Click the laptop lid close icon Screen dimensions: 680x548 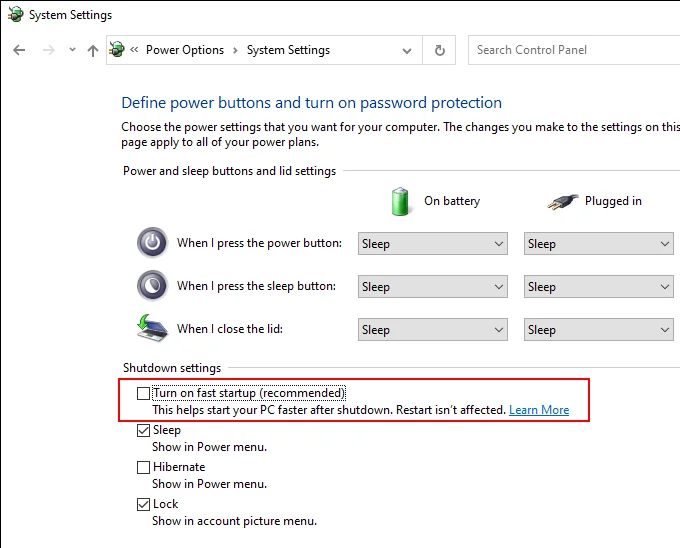152,328
